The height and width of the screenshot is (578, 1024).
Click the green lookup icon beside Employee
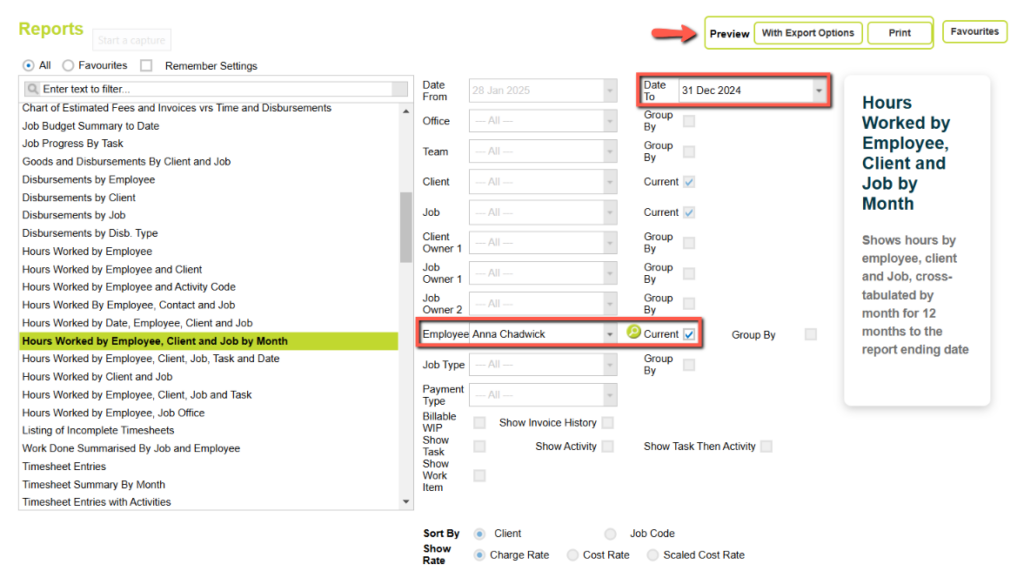[x=633, y=333]
